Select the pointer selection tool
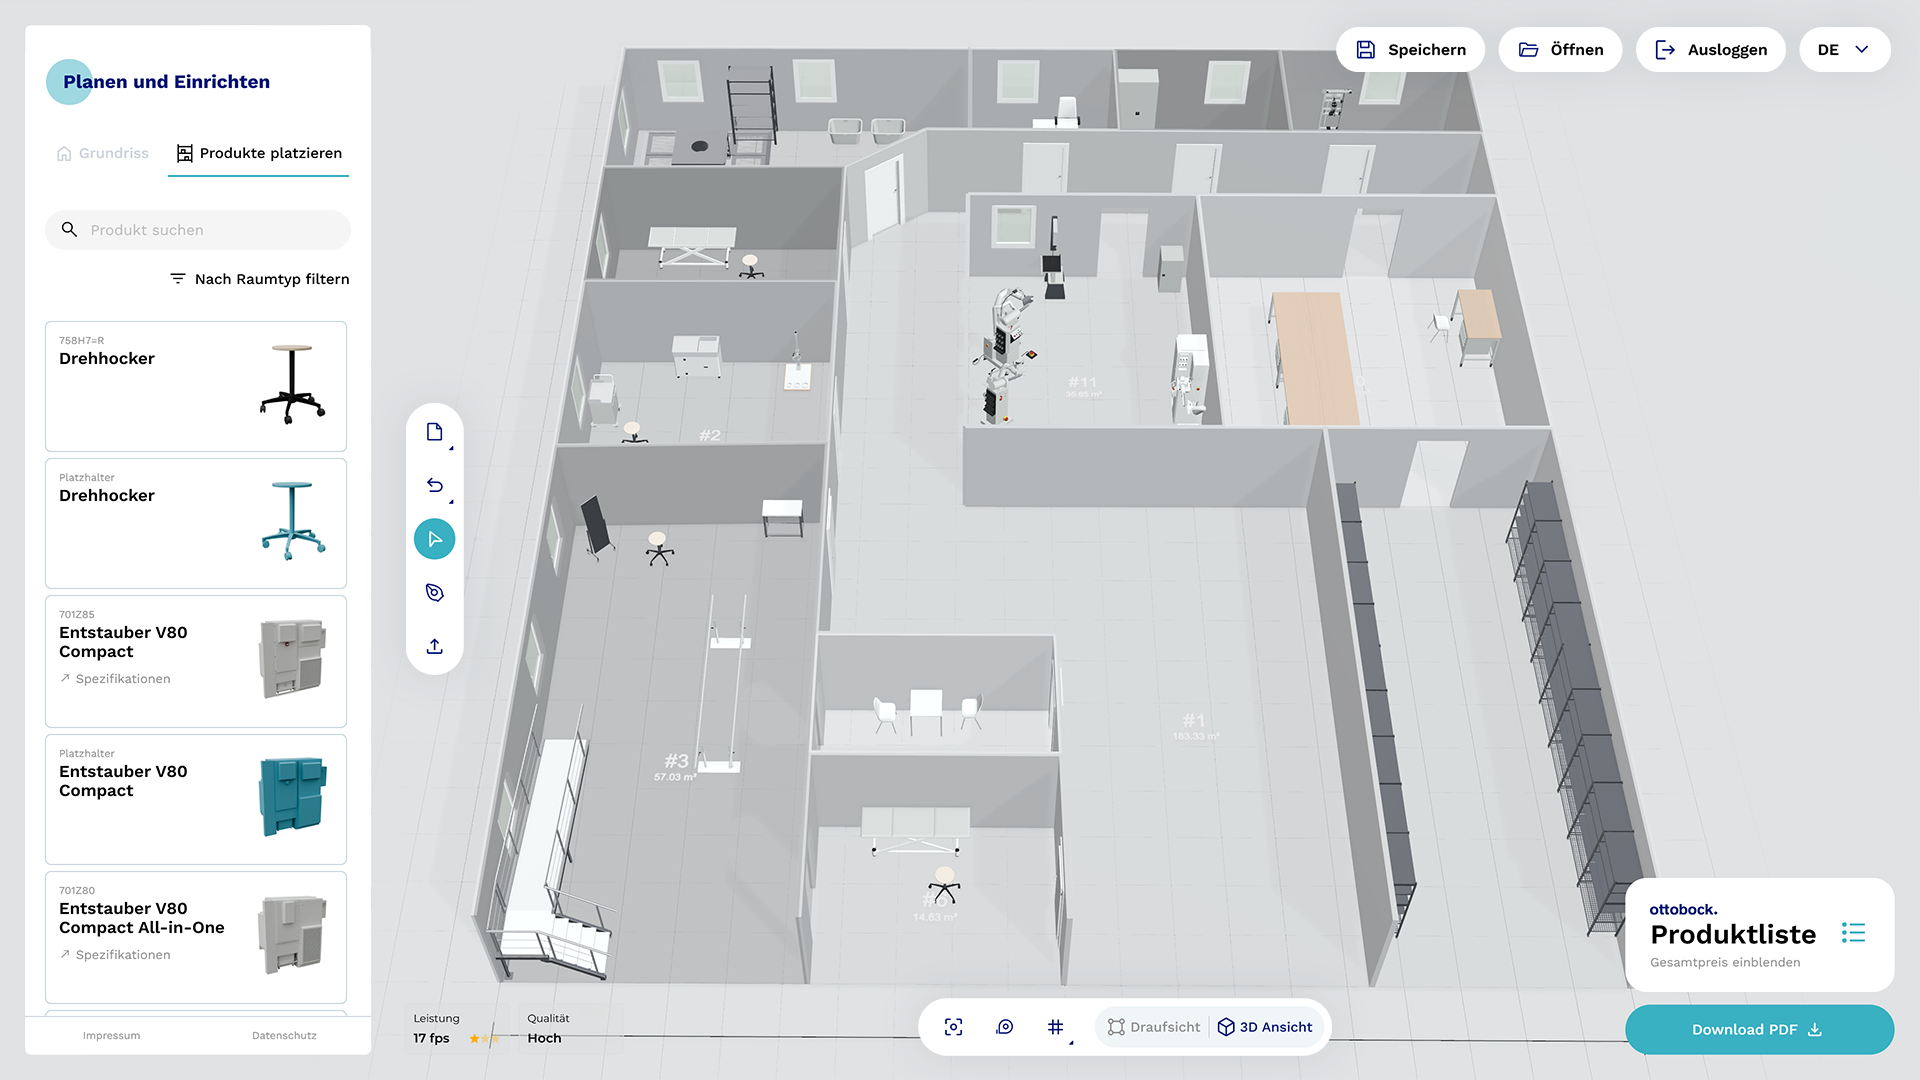Viewport: 1920px width, 1080px height. (434, 539)
